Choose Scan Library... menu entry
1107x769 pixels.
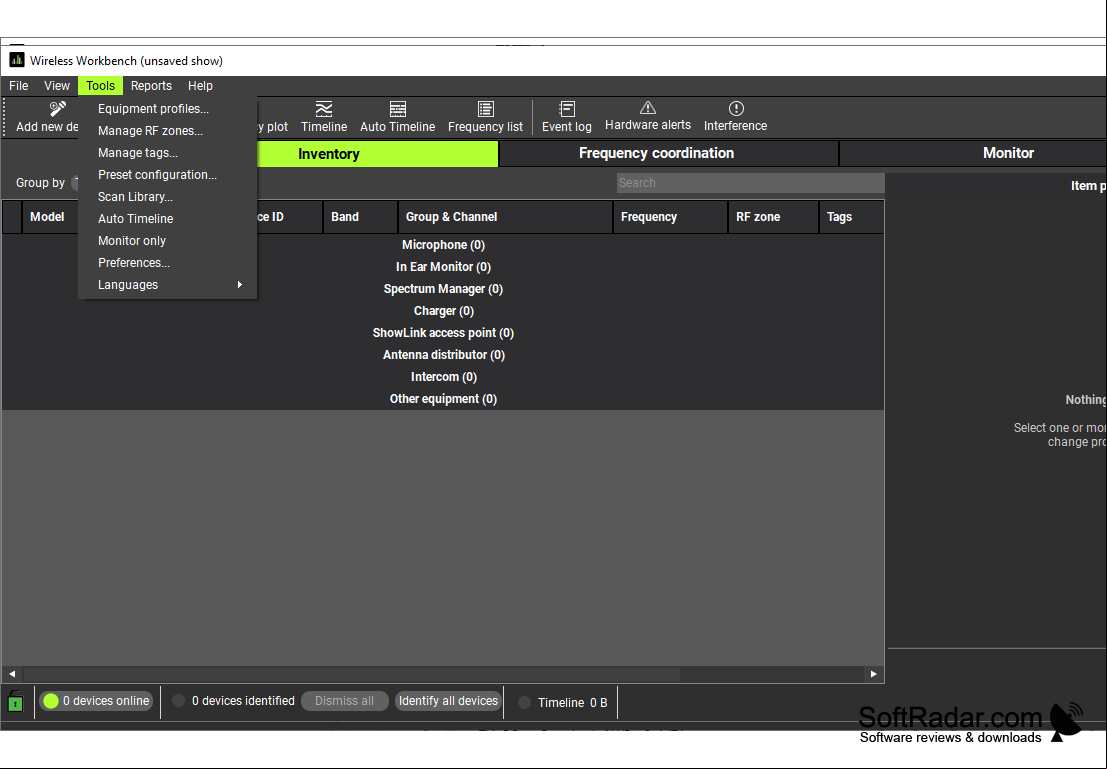(x=167, y=196)
